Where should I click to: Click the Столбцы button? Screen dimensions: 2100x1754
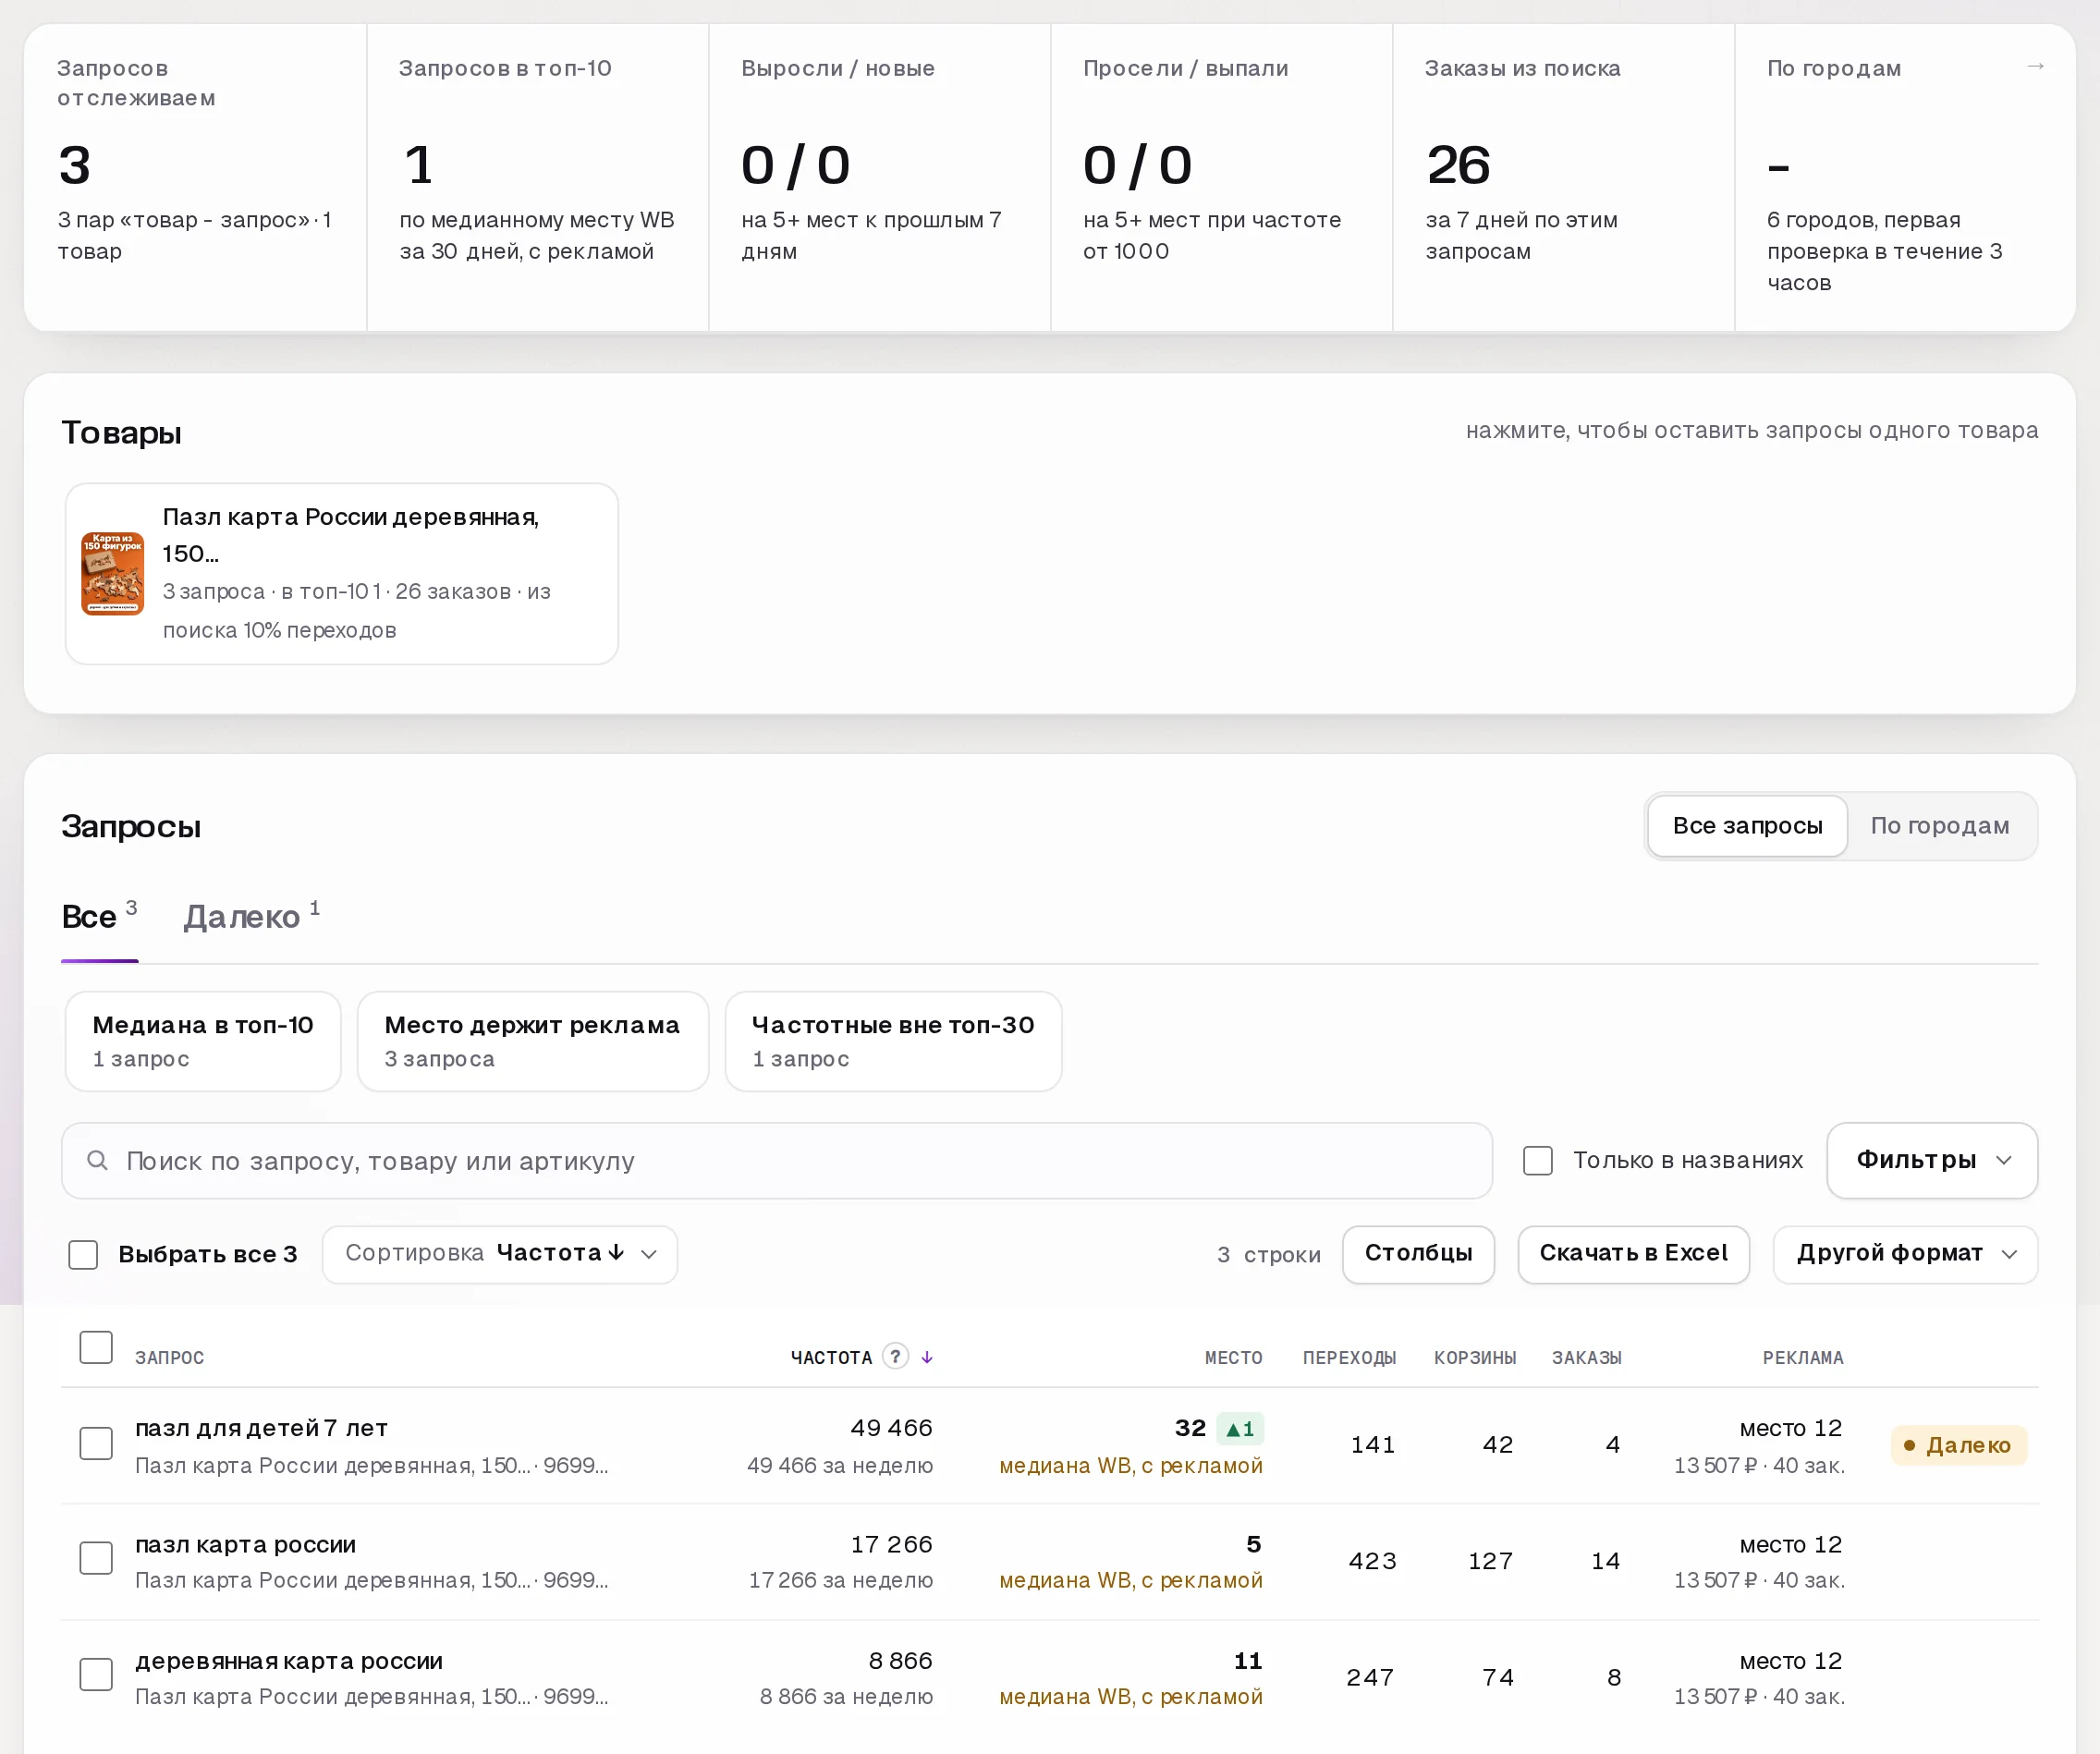(1418, 1254)
